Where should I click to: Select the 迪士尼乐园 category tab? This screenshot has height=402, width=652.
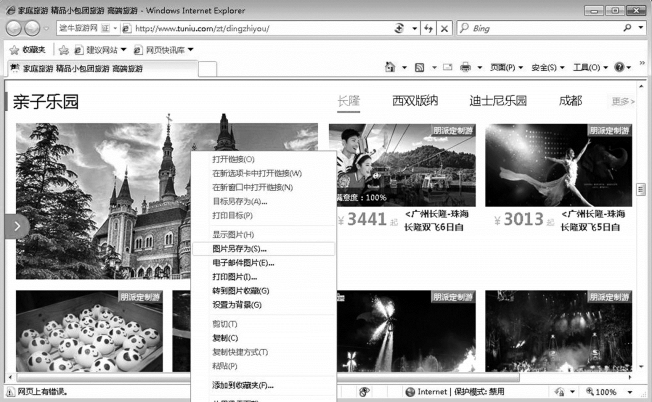(x=498, y=101)
